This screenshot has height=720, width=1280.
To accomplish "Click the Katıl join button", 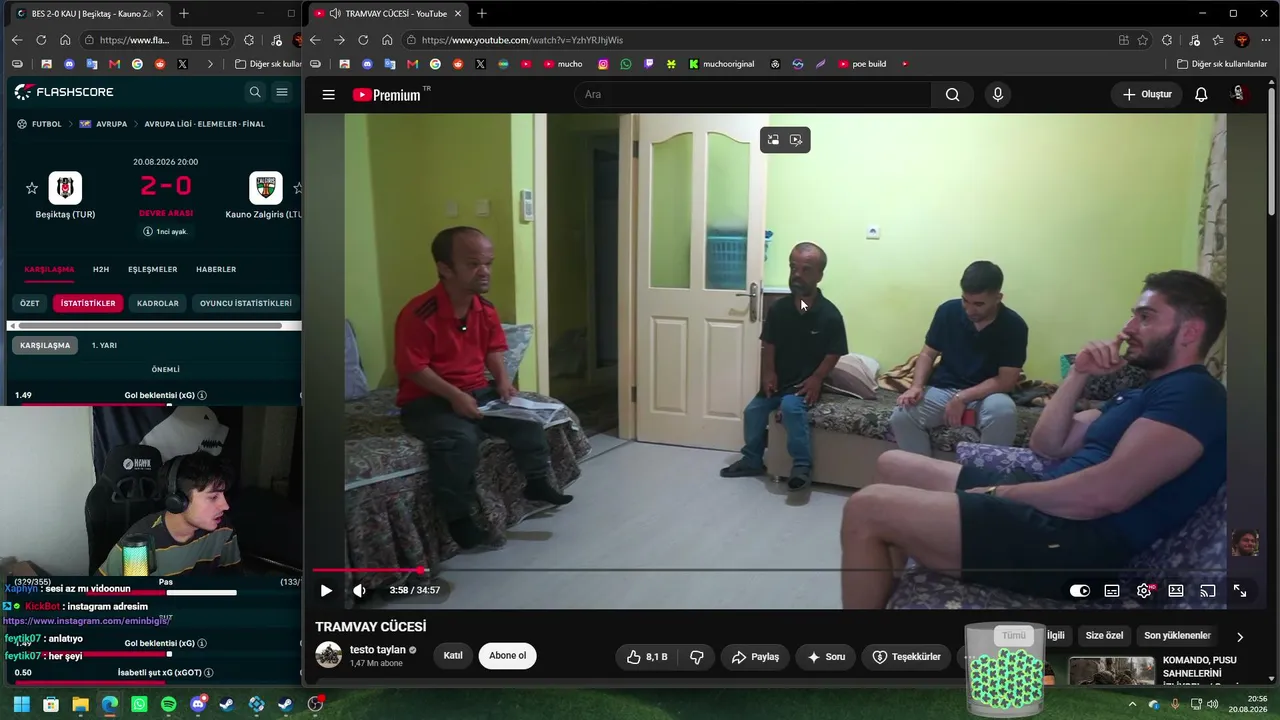I will click(453, 656).
